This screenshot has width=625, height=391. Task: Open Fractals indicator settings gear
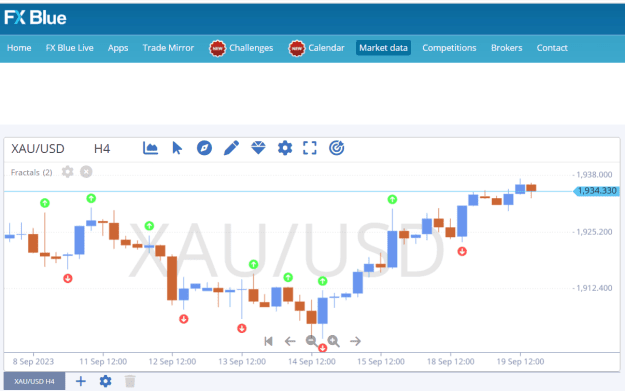coord(67,172)
